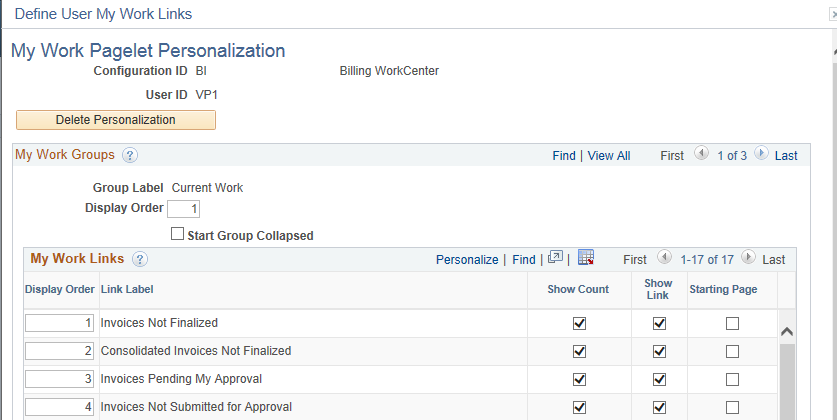Click Delete Personalization button
The image size is (837, 420).
click(x=116, y=120)
